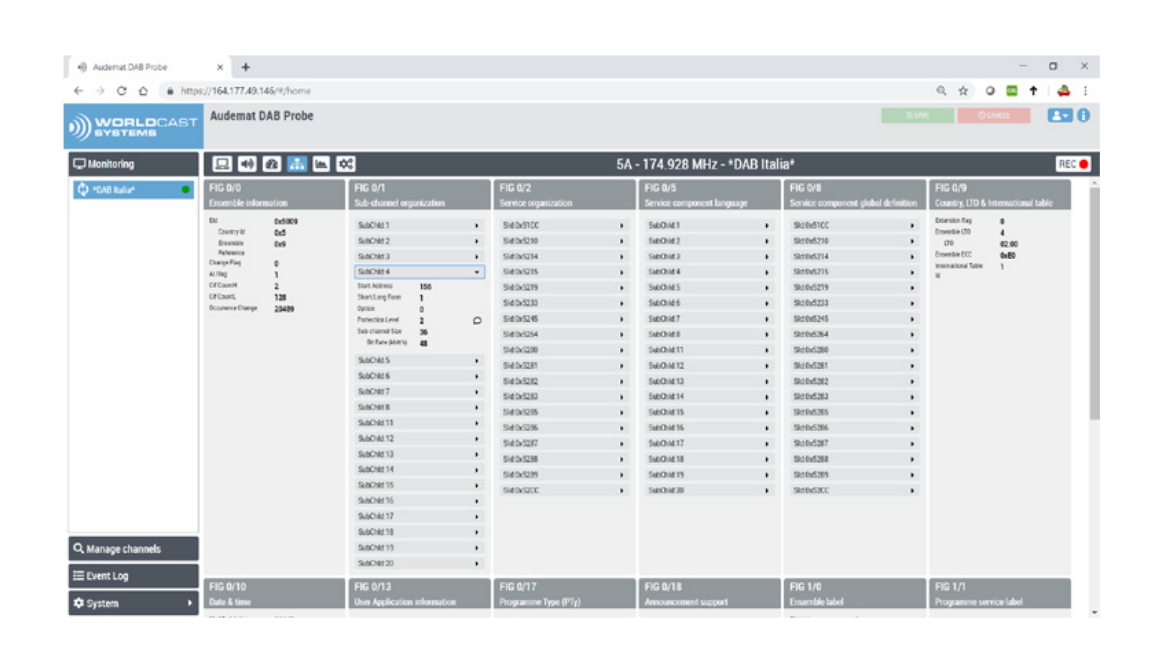Click the Manage channels button
The image size is (1160, 670).
pyautogui.click(x=133, y=549)
